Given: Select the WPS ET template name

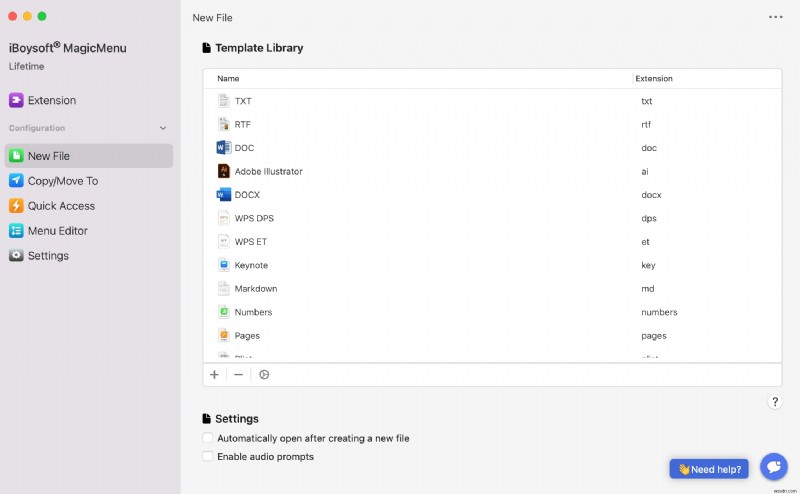Looking at the screenshot, I should [x=251, y=242].
